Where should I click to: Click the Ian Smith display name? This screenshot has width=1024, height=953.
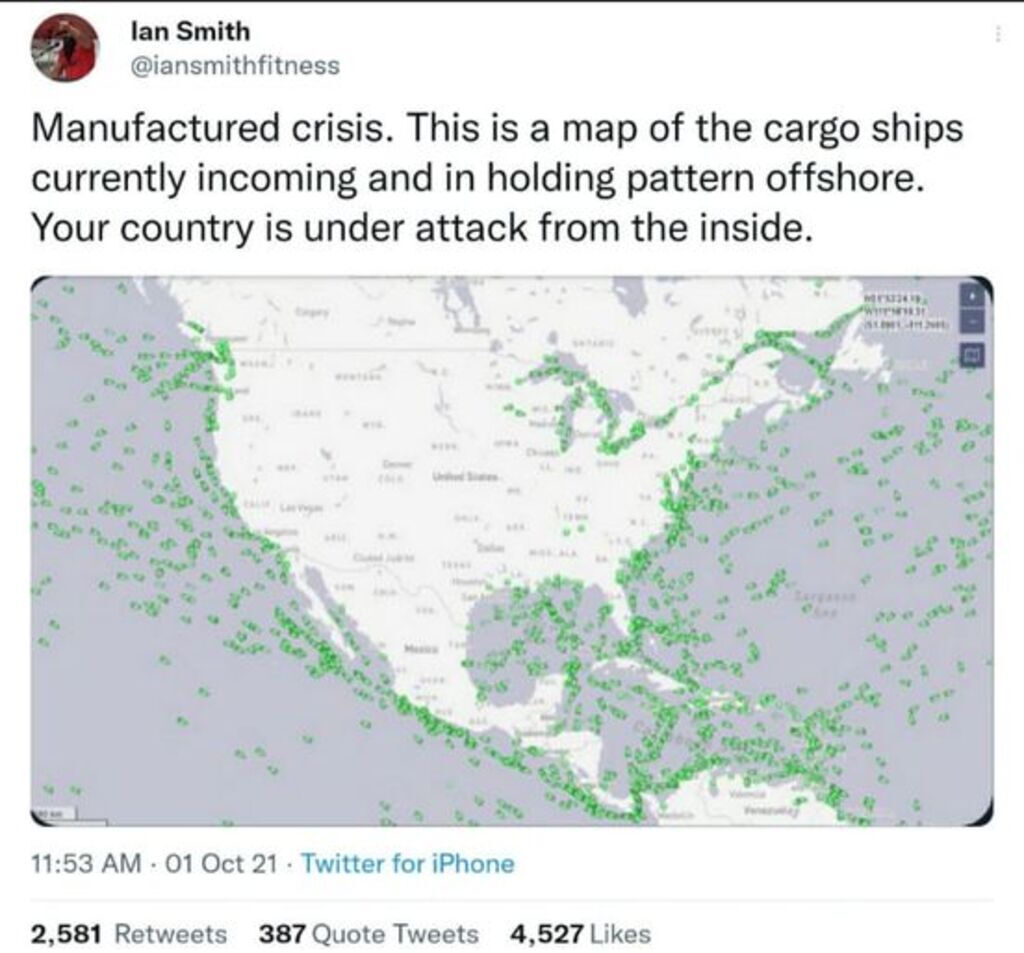pos(190,32)
